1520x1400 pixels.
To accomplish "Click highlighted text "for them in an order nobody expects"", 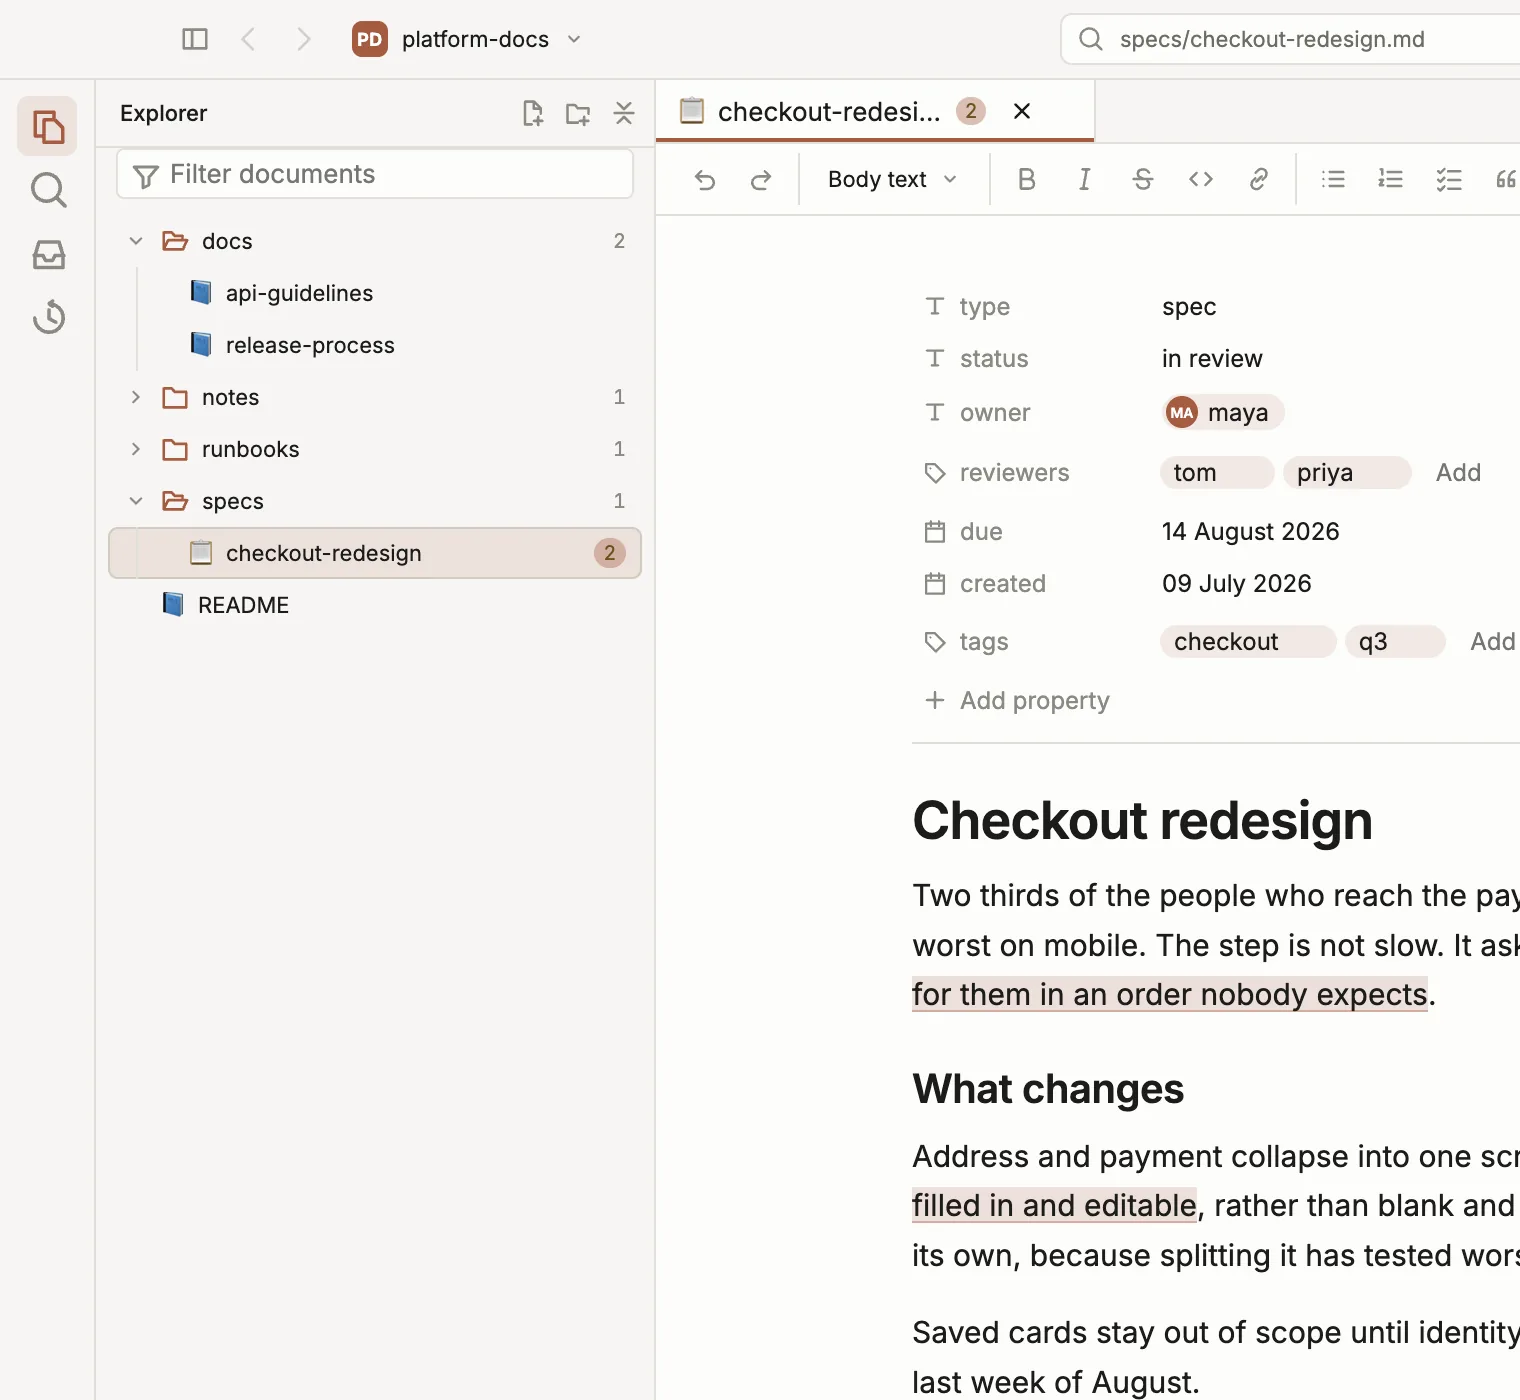I will coord(1170,995).
